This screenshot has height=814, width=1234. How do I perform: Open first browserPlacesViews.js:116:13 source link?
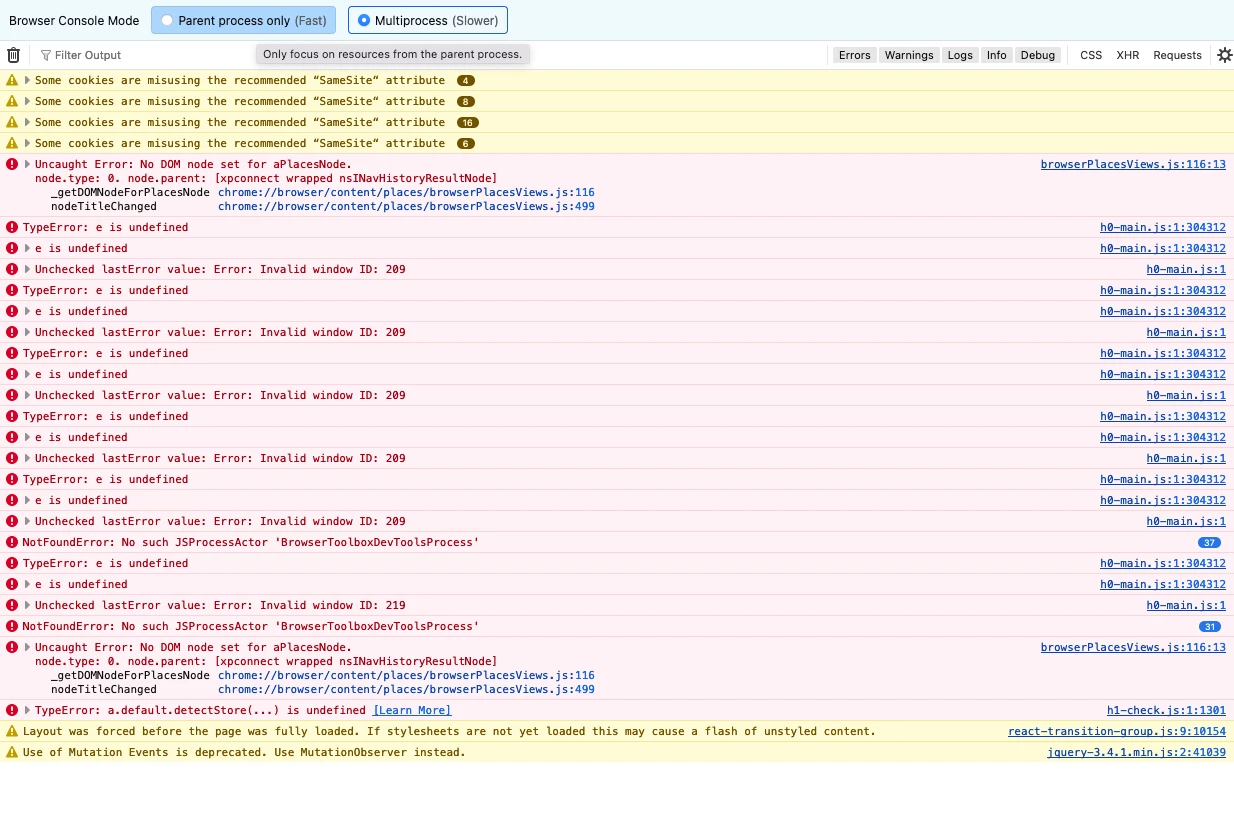point(1133,164)
